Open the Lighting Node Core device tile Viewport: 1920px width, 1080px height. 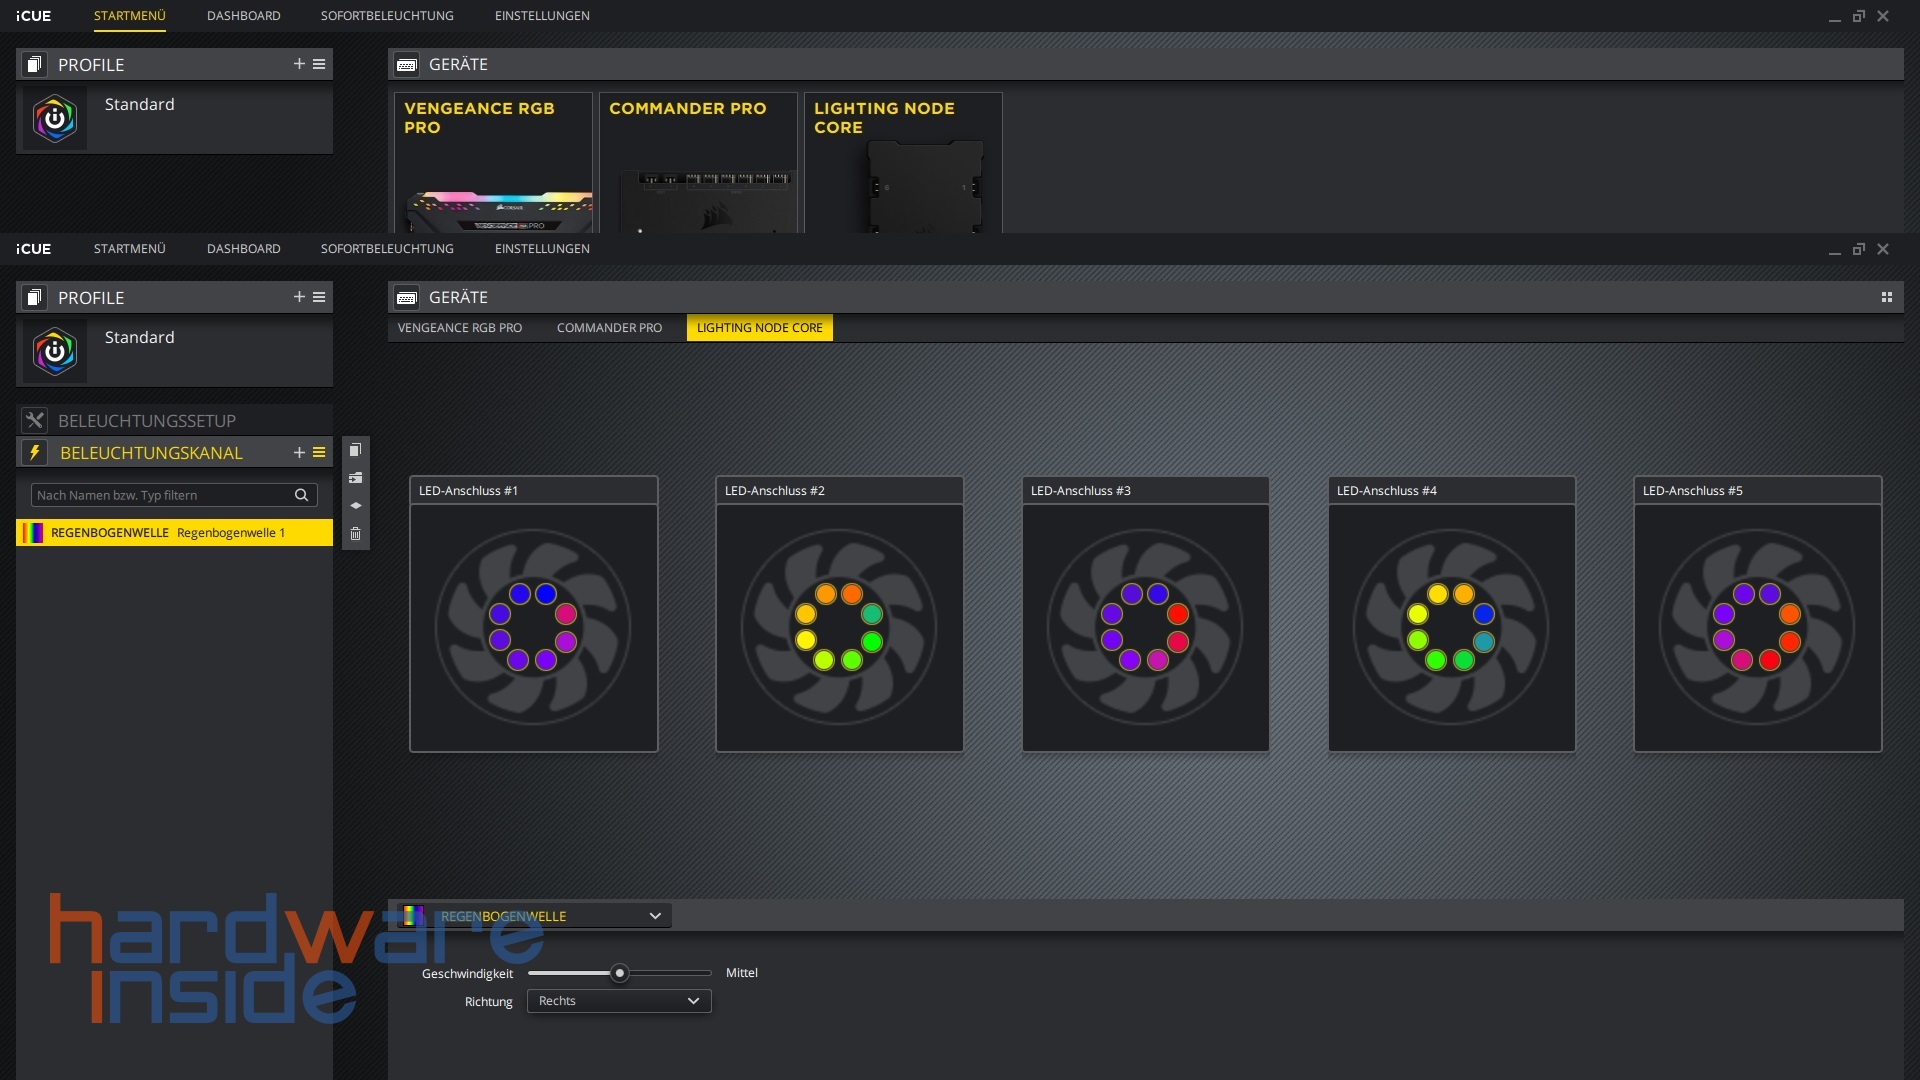903,163
